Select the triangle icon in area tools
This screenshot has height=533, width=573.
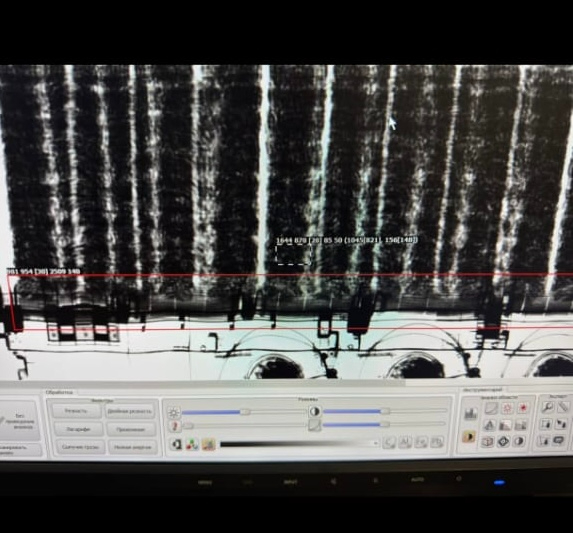[x=490, y=425]
